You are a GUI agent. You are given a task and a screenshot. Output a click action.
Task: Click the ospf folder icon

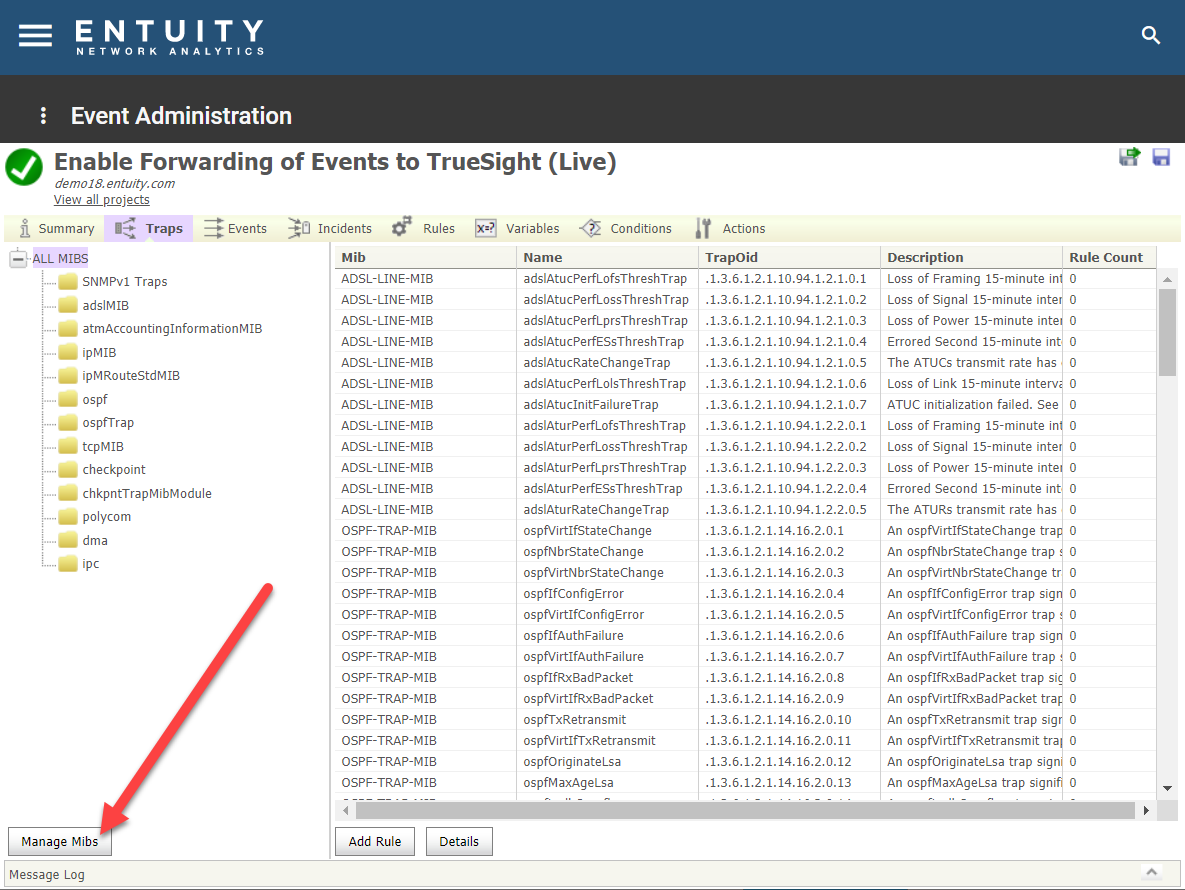(69, 399)
